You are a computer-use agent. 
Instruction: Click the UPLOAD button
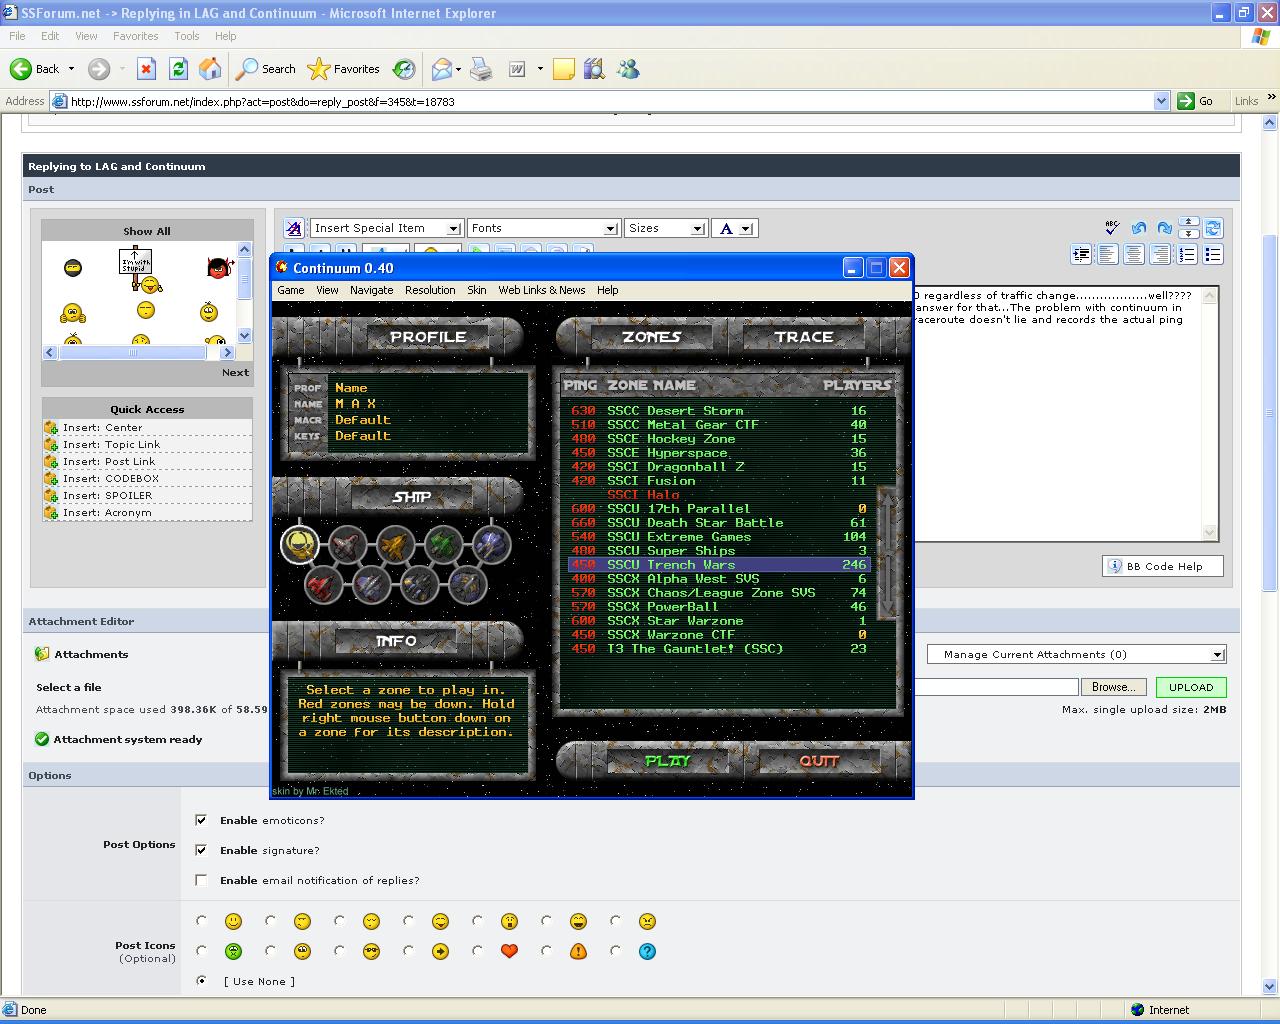pos(1191,687)
